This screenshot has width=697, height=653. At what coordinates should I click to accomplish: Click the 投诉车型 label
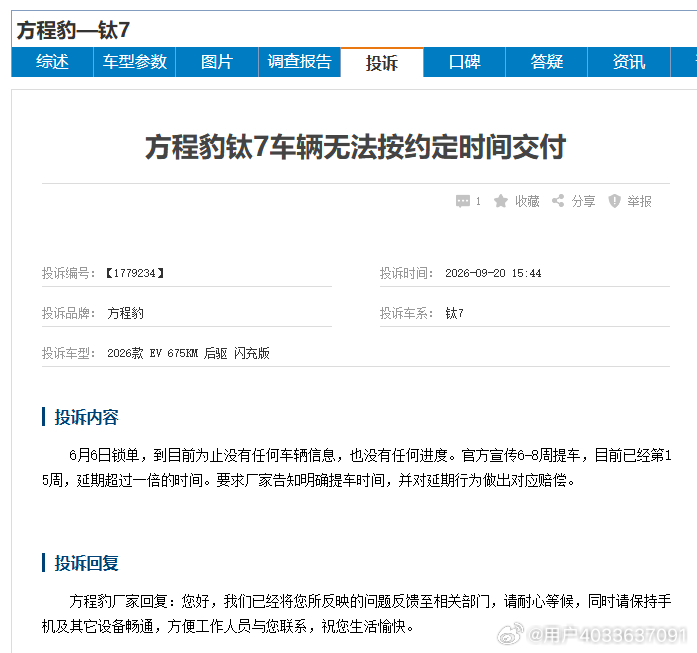(x=68, y=353)
